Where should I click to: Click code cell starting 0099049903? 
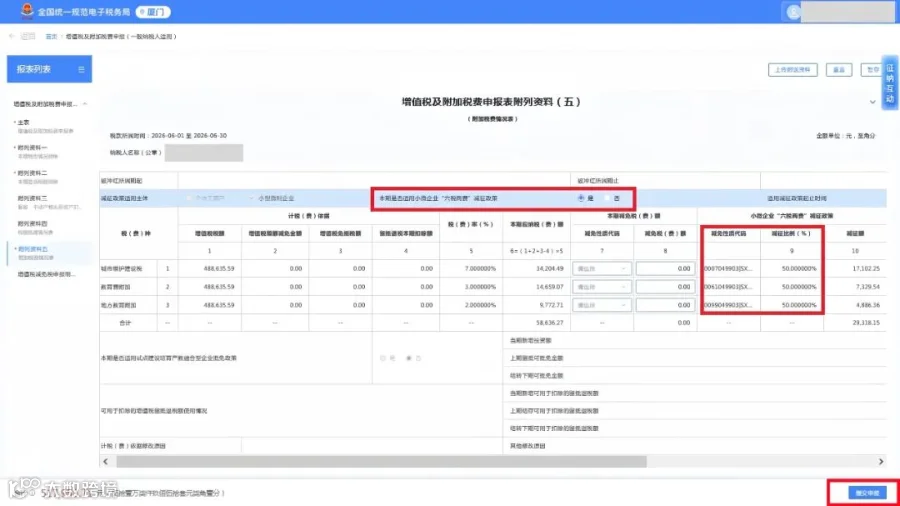[x=728, y=305]
